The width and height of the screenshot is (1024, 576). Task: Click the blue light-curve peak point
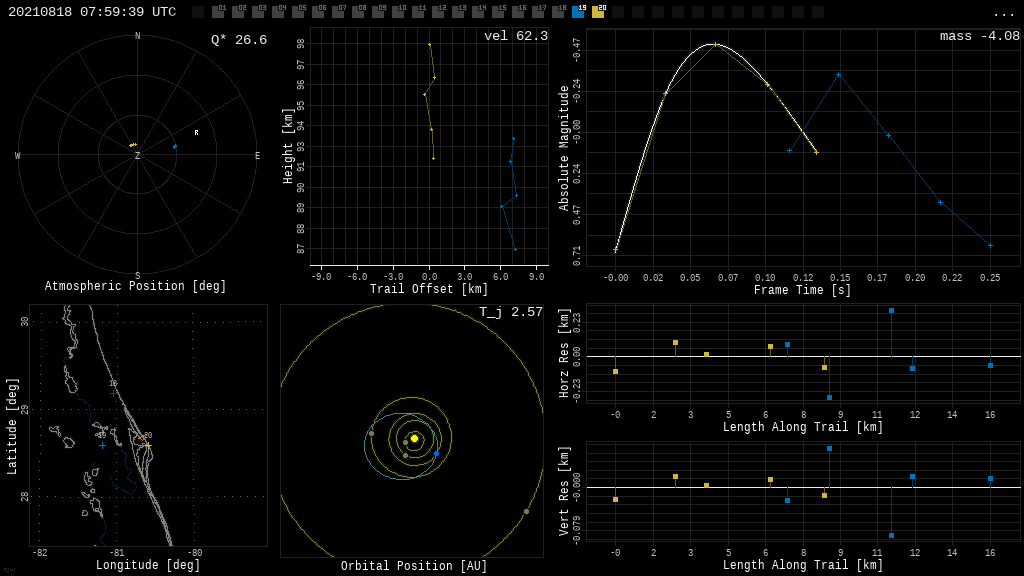(x=839, y=74)
